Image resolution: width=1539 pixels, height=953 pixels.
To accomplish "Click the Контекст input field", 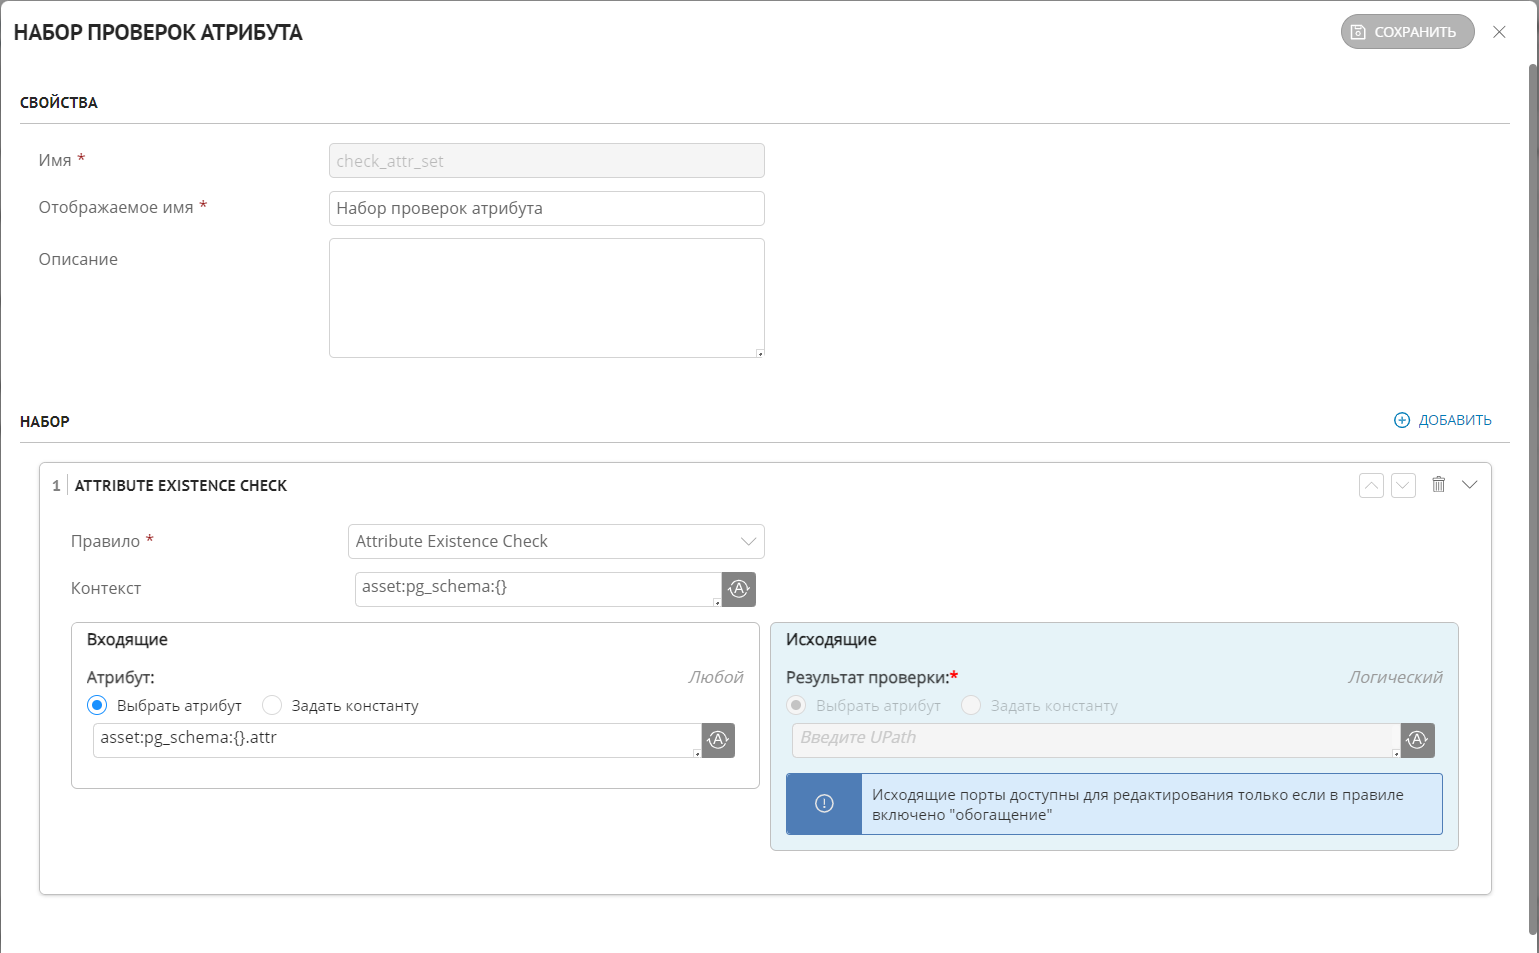I will click(537, 589).
